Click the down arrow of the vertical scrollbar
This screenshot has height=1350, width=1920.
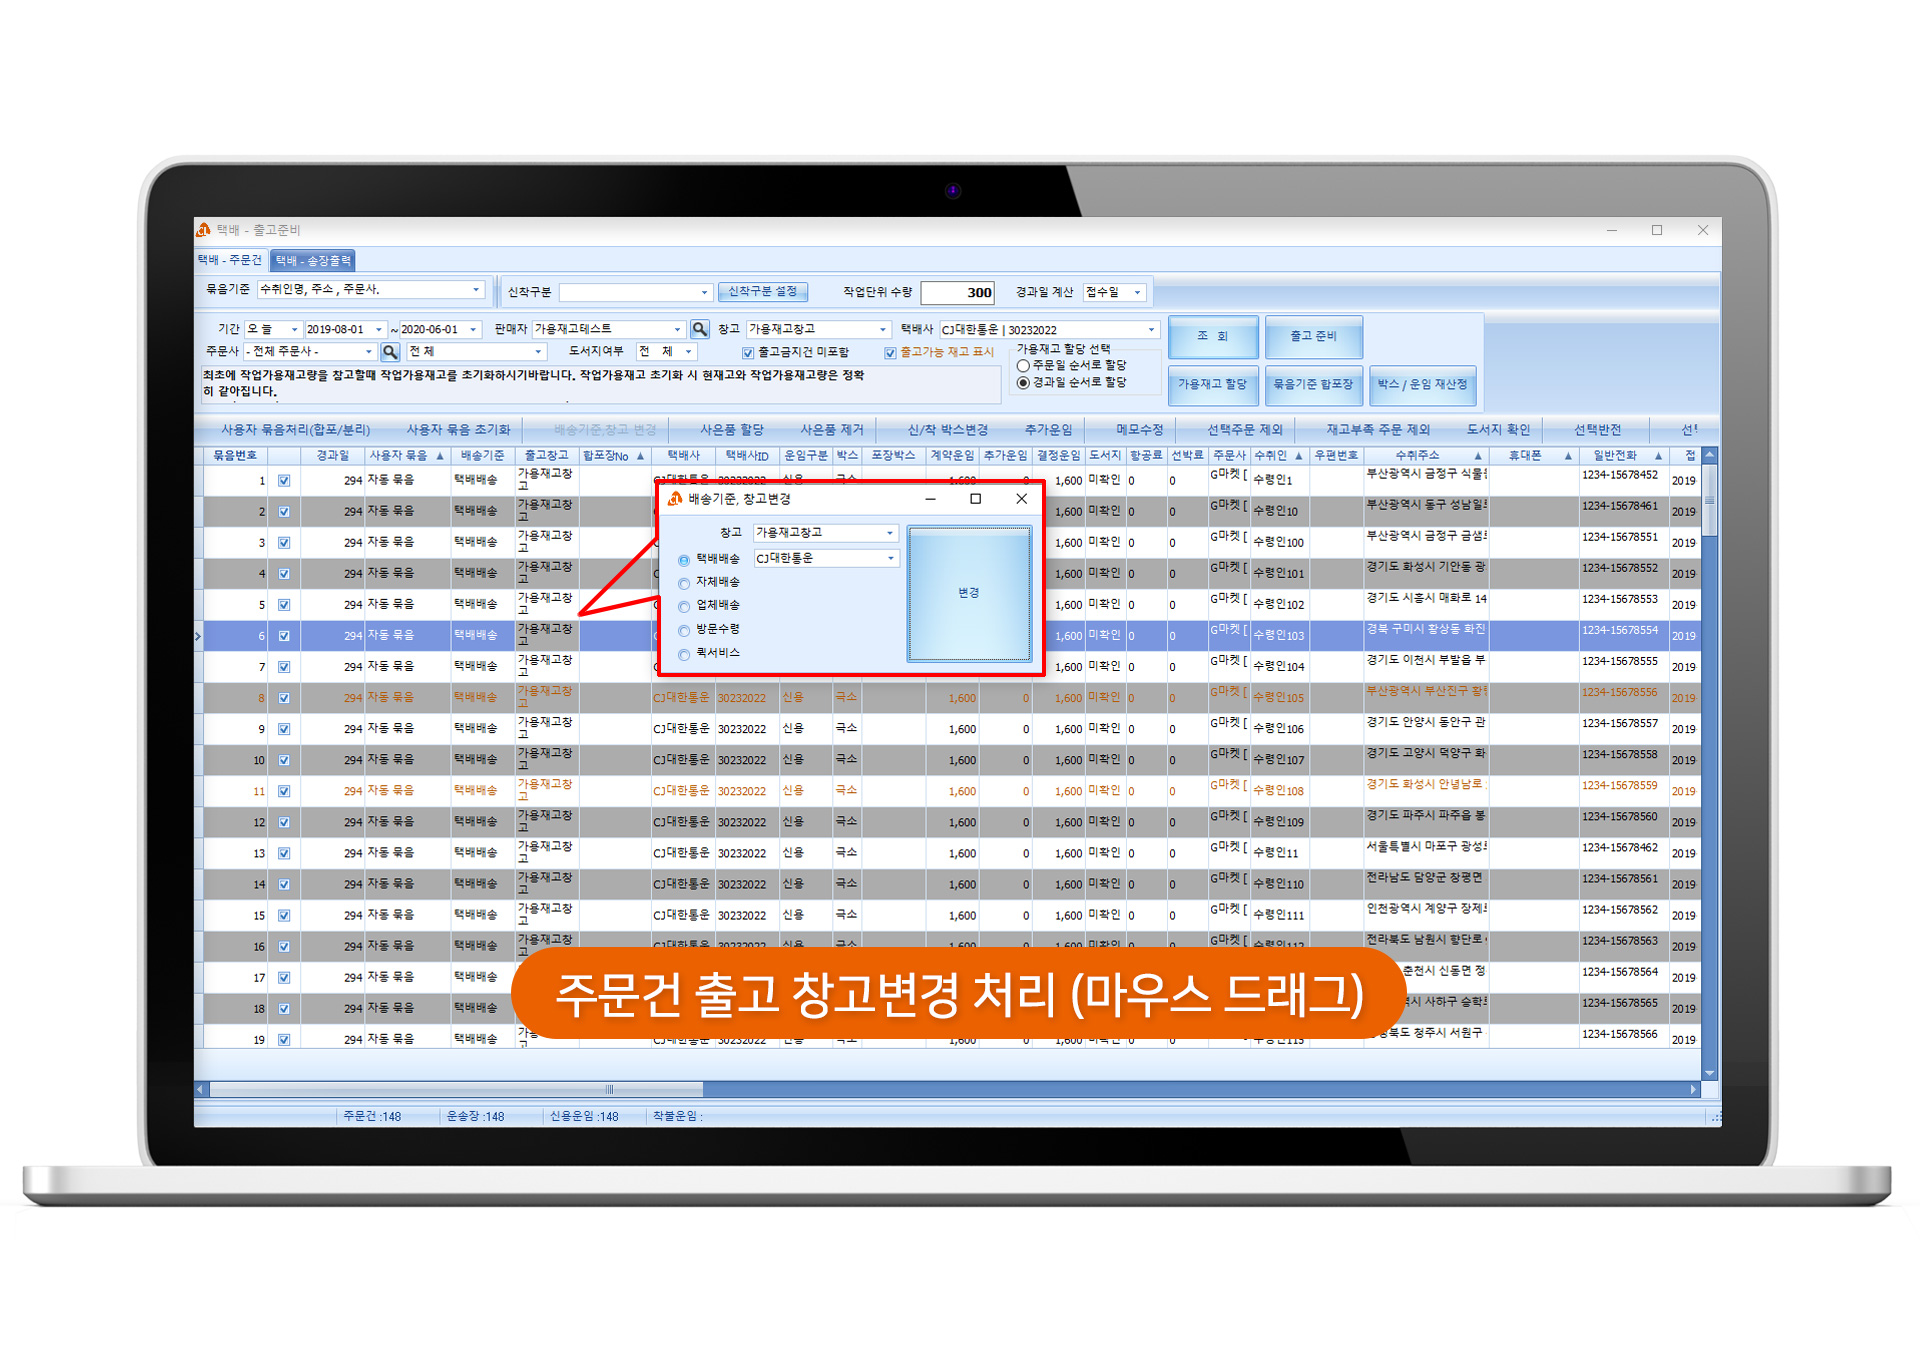click(x=1709, y=1073)
